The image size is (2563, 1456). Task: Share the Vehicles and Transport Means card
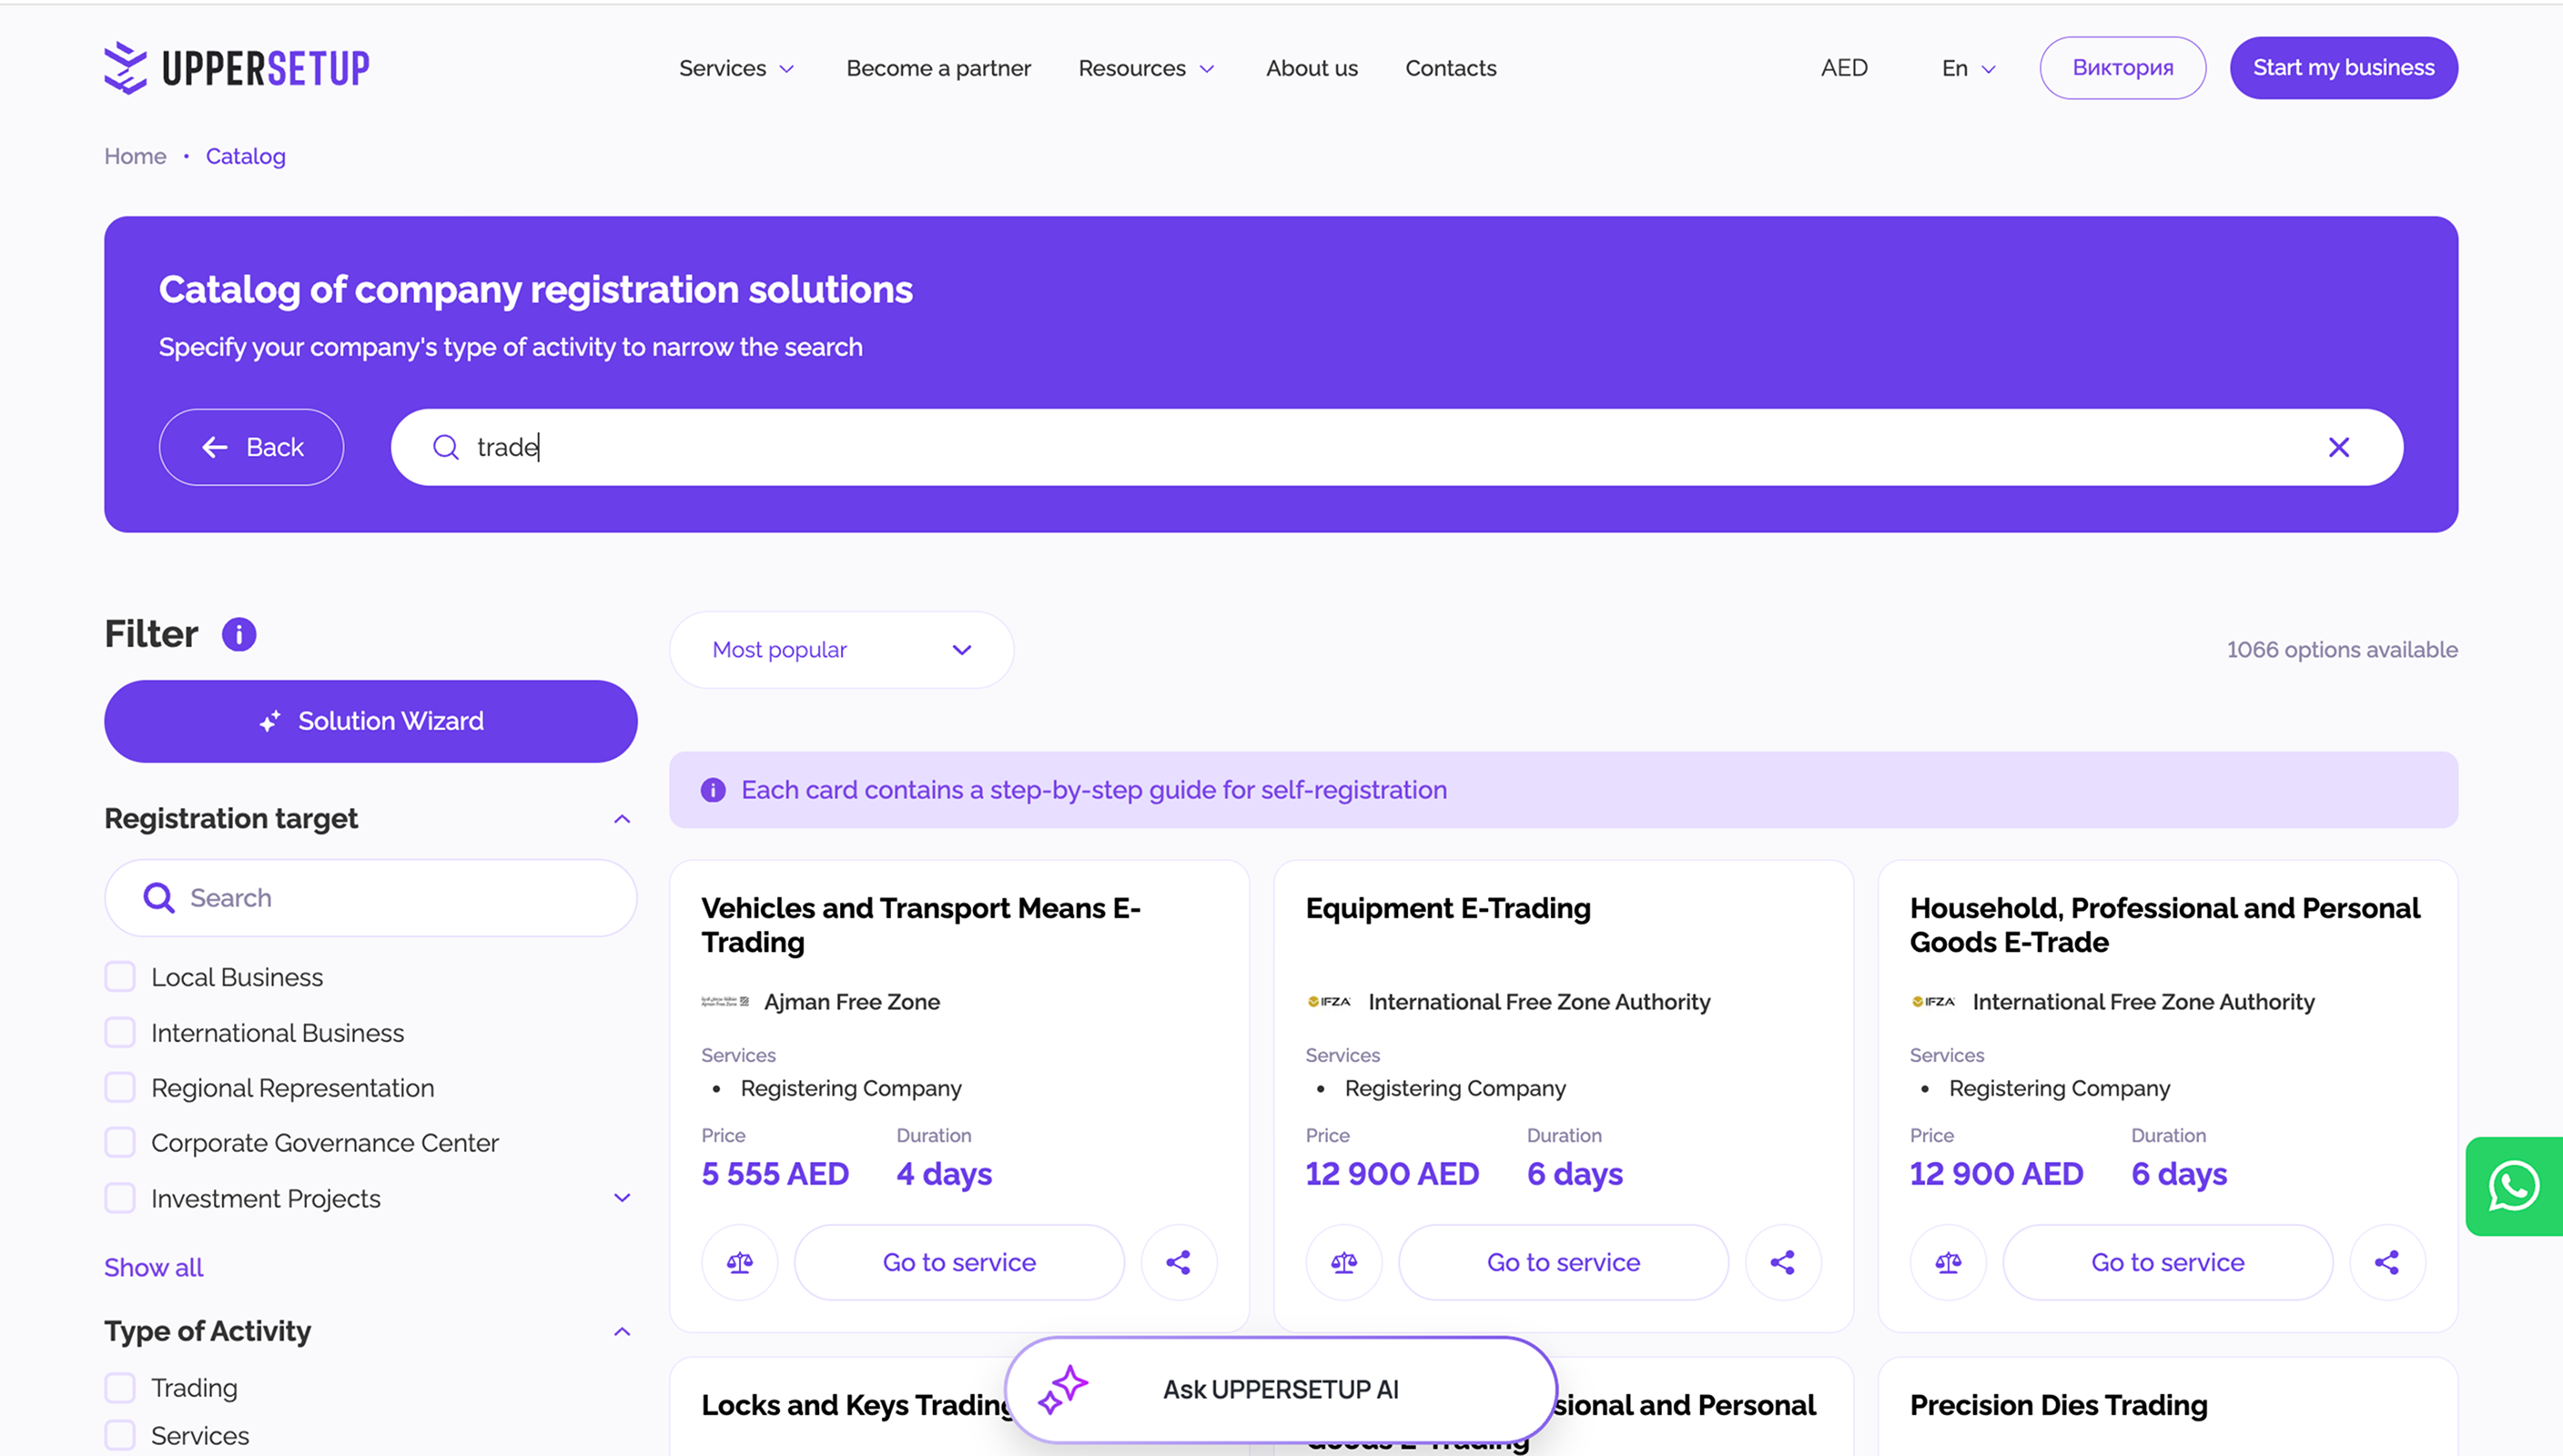[1178, 1262]
